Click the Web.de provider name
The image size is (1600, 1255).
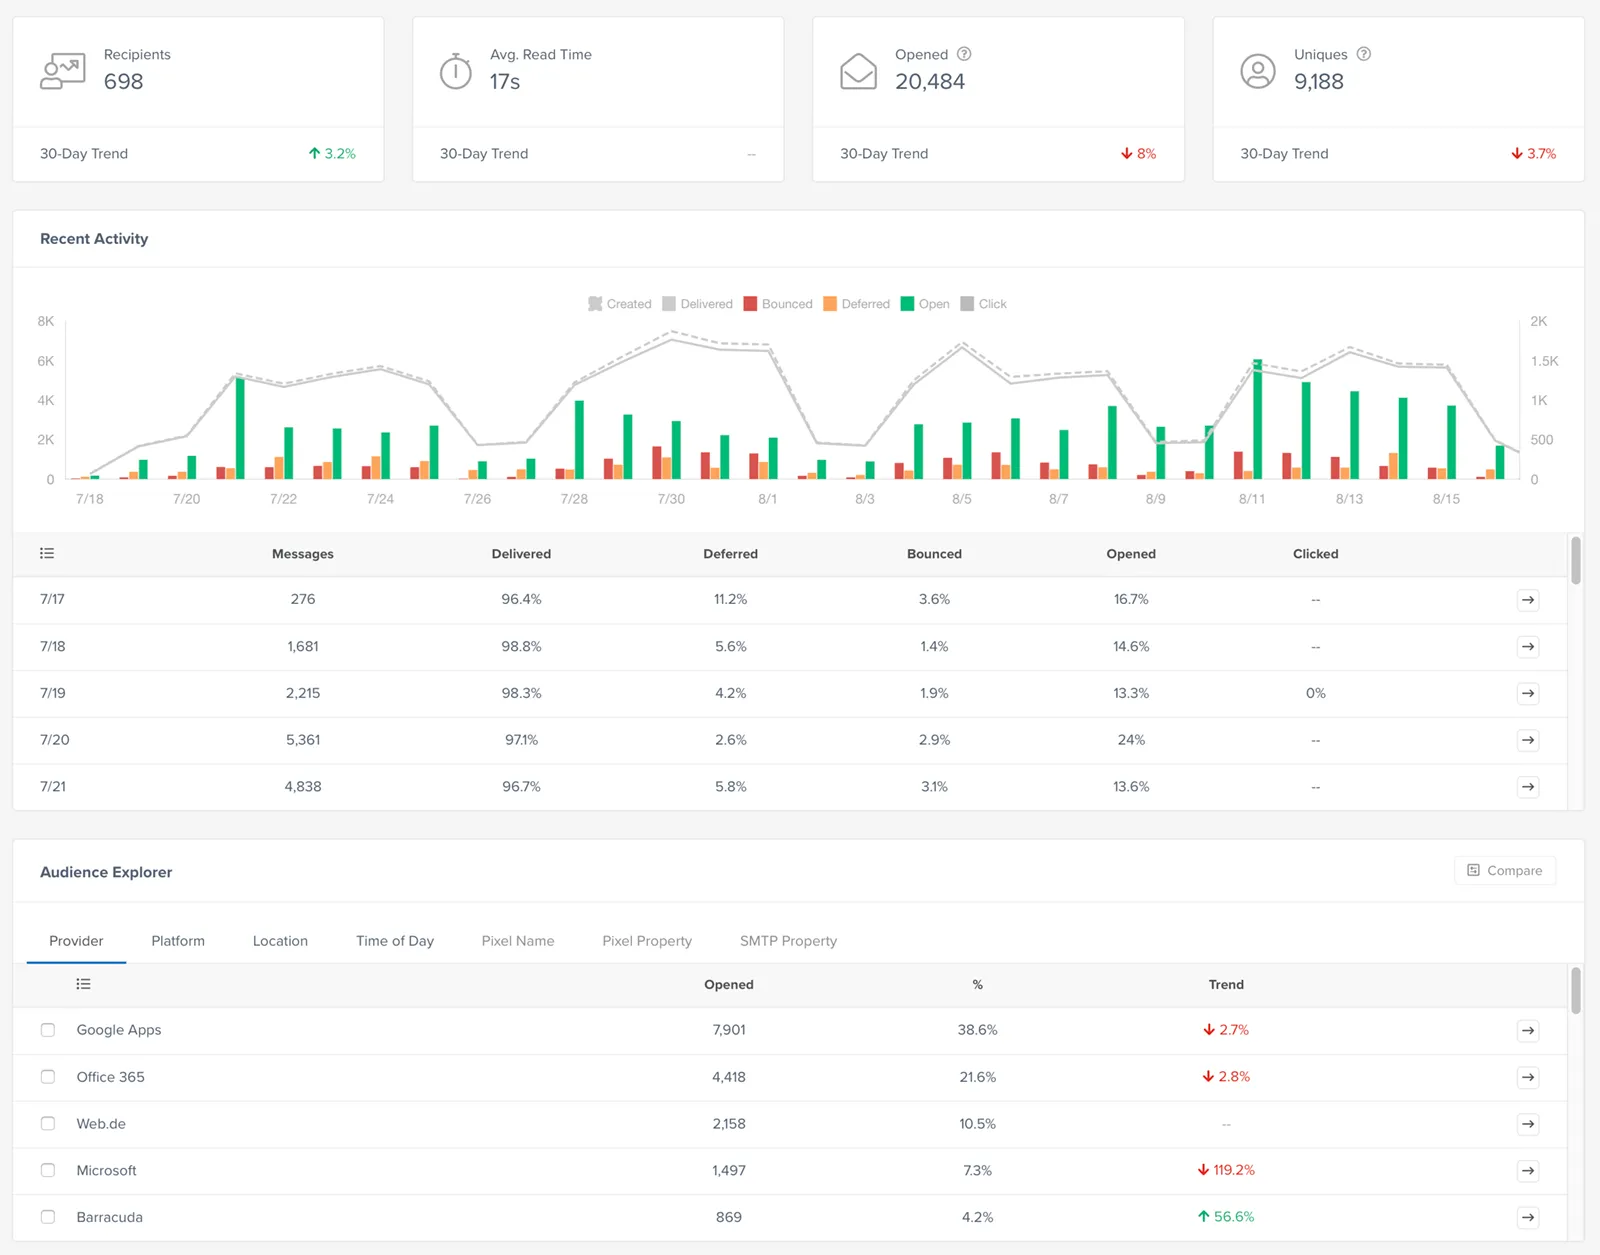coord(101,1124)
